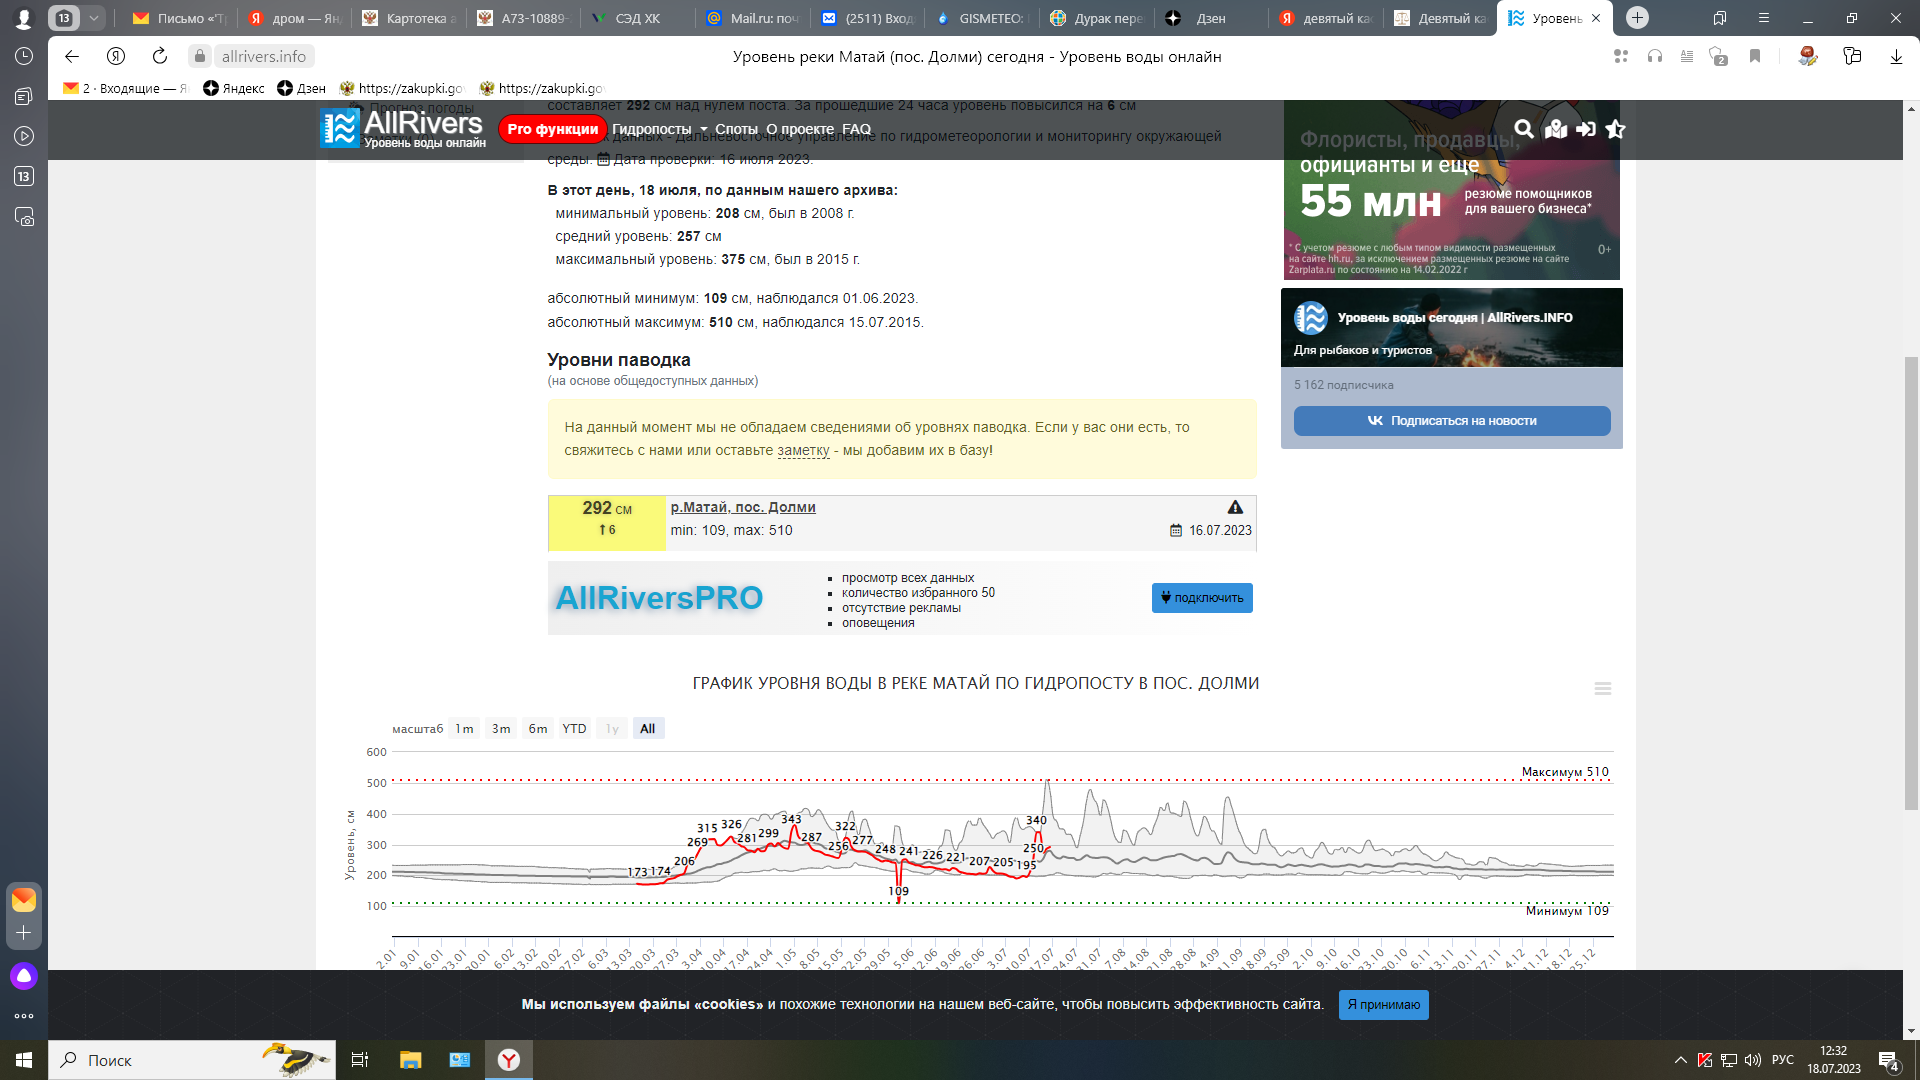The width and height of the screenshot is (1920, 1080).
Task: Open the map icon in site header
Action: (x=1555, y=129)
